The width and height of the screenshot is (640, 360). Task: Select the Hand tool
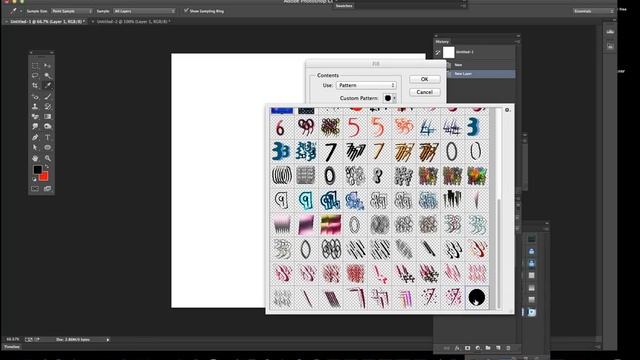[x=35, y=158]
